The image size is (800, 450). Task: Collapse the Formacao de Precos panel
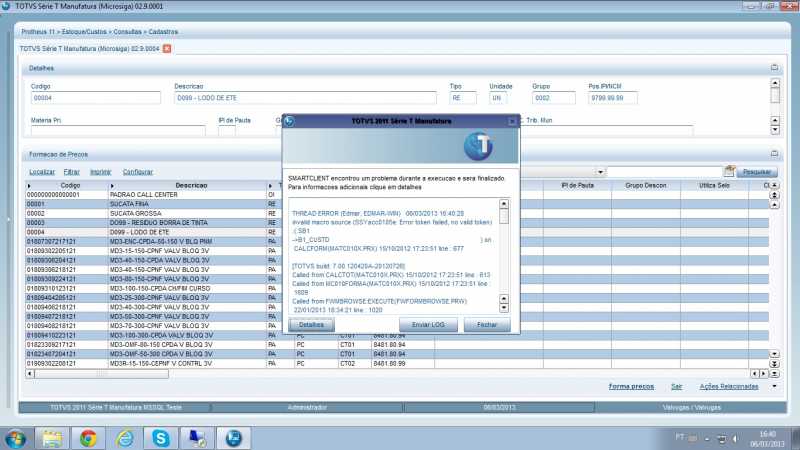pyautogui.click(x=774, y=154)
